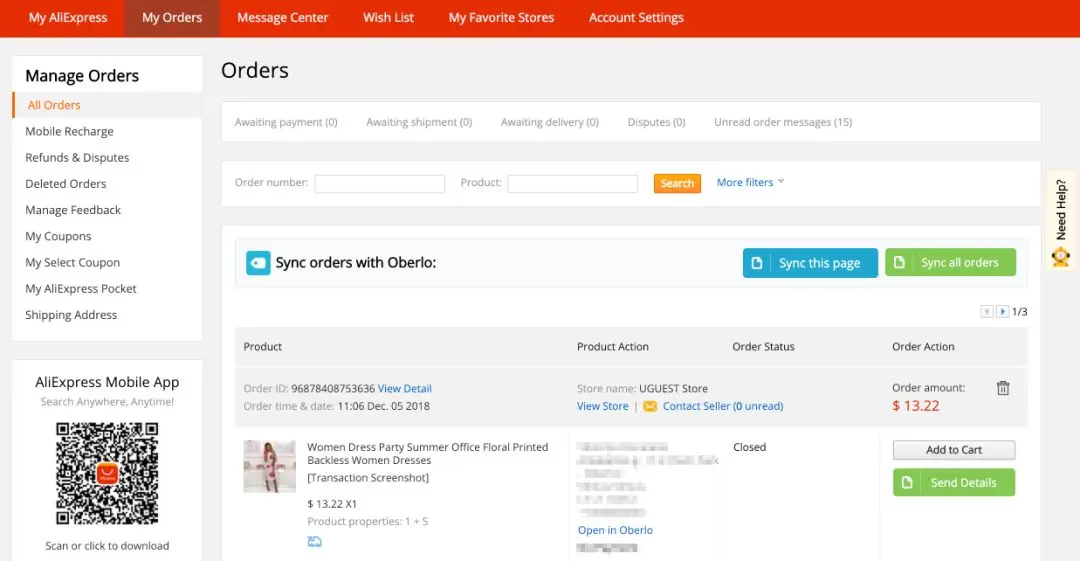Open Message Center in top navigation

point(282,18)
